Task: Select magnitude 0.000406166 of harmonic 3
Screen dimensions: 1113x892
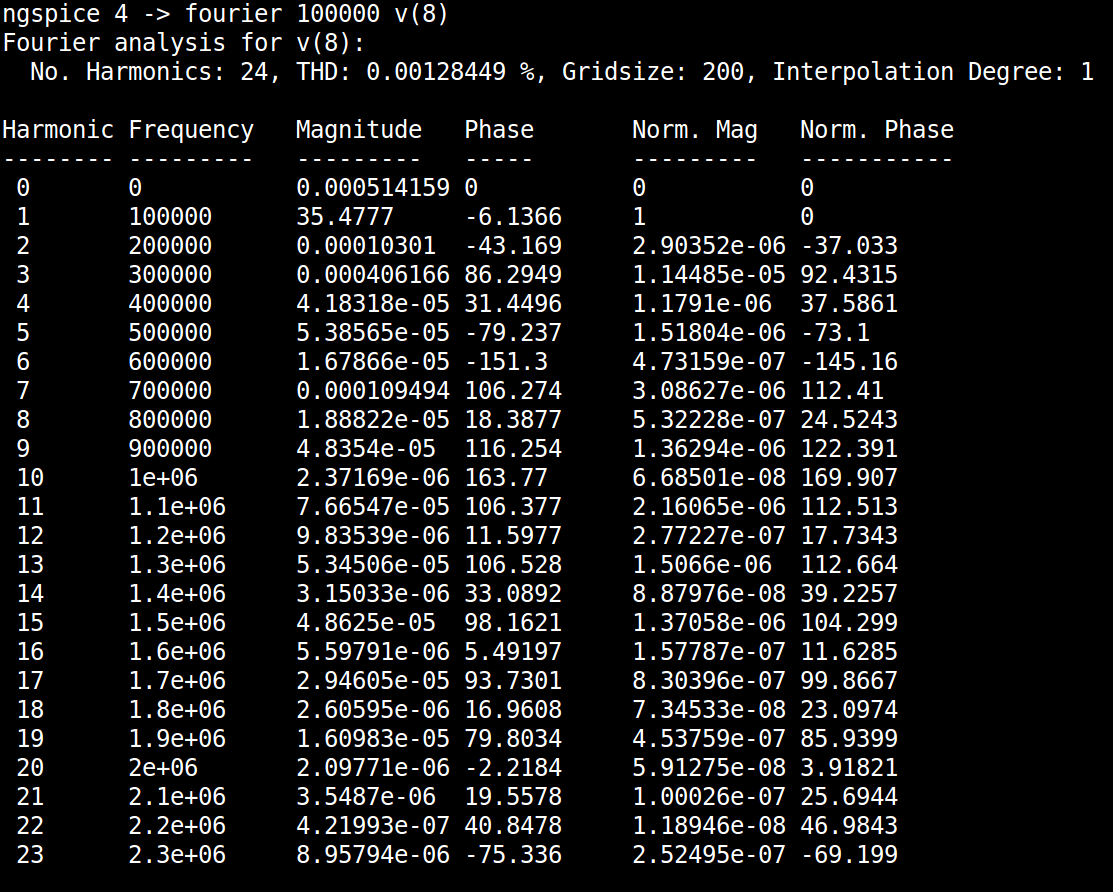Action: click(x=373, y=275)
